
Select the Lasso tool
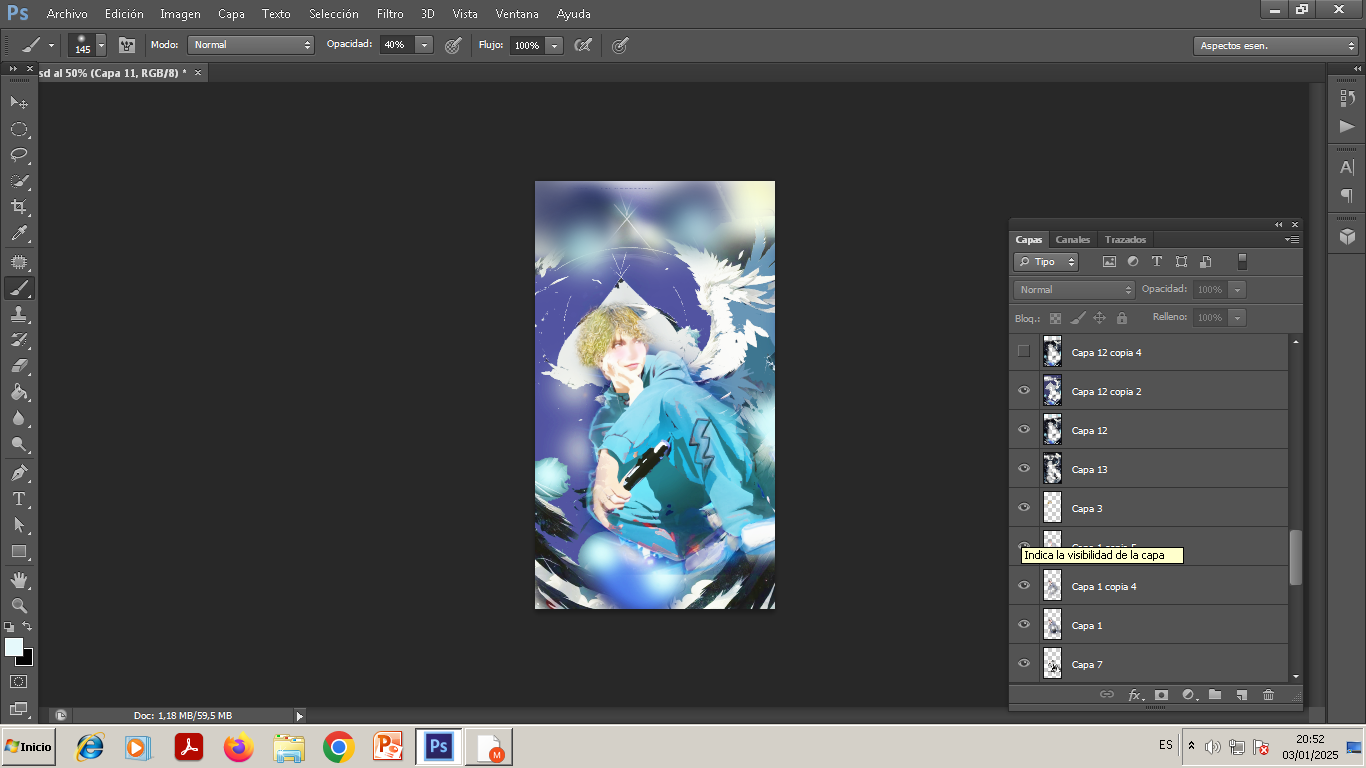coord(19,155)
